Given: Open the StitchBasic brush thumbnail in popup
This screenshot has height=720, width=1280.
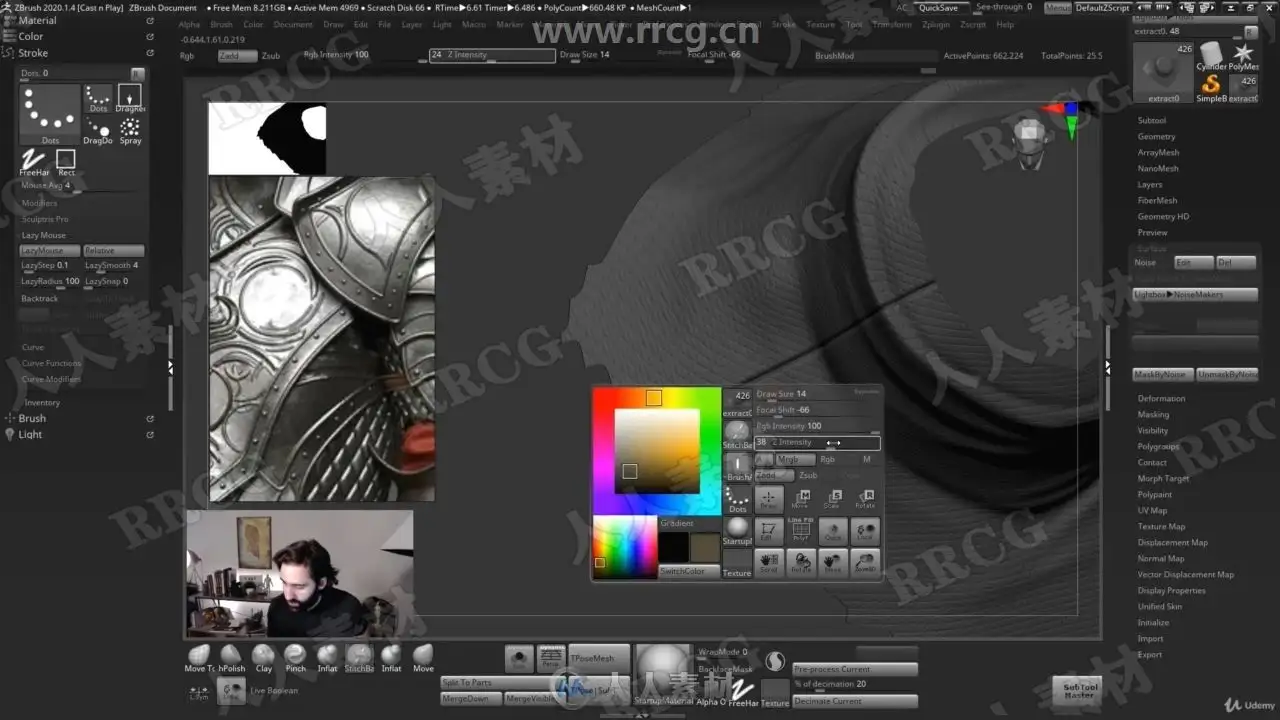Looking at the screenshot, I should (737, 434).
